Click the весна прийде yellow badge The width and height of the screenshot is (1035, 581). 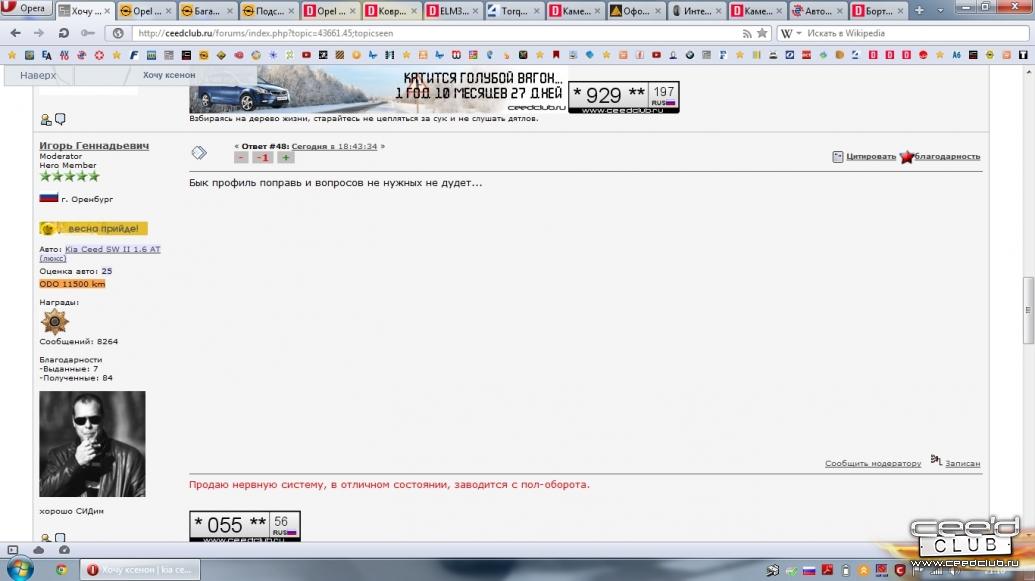pyautogui.click(x=93, y=228)
